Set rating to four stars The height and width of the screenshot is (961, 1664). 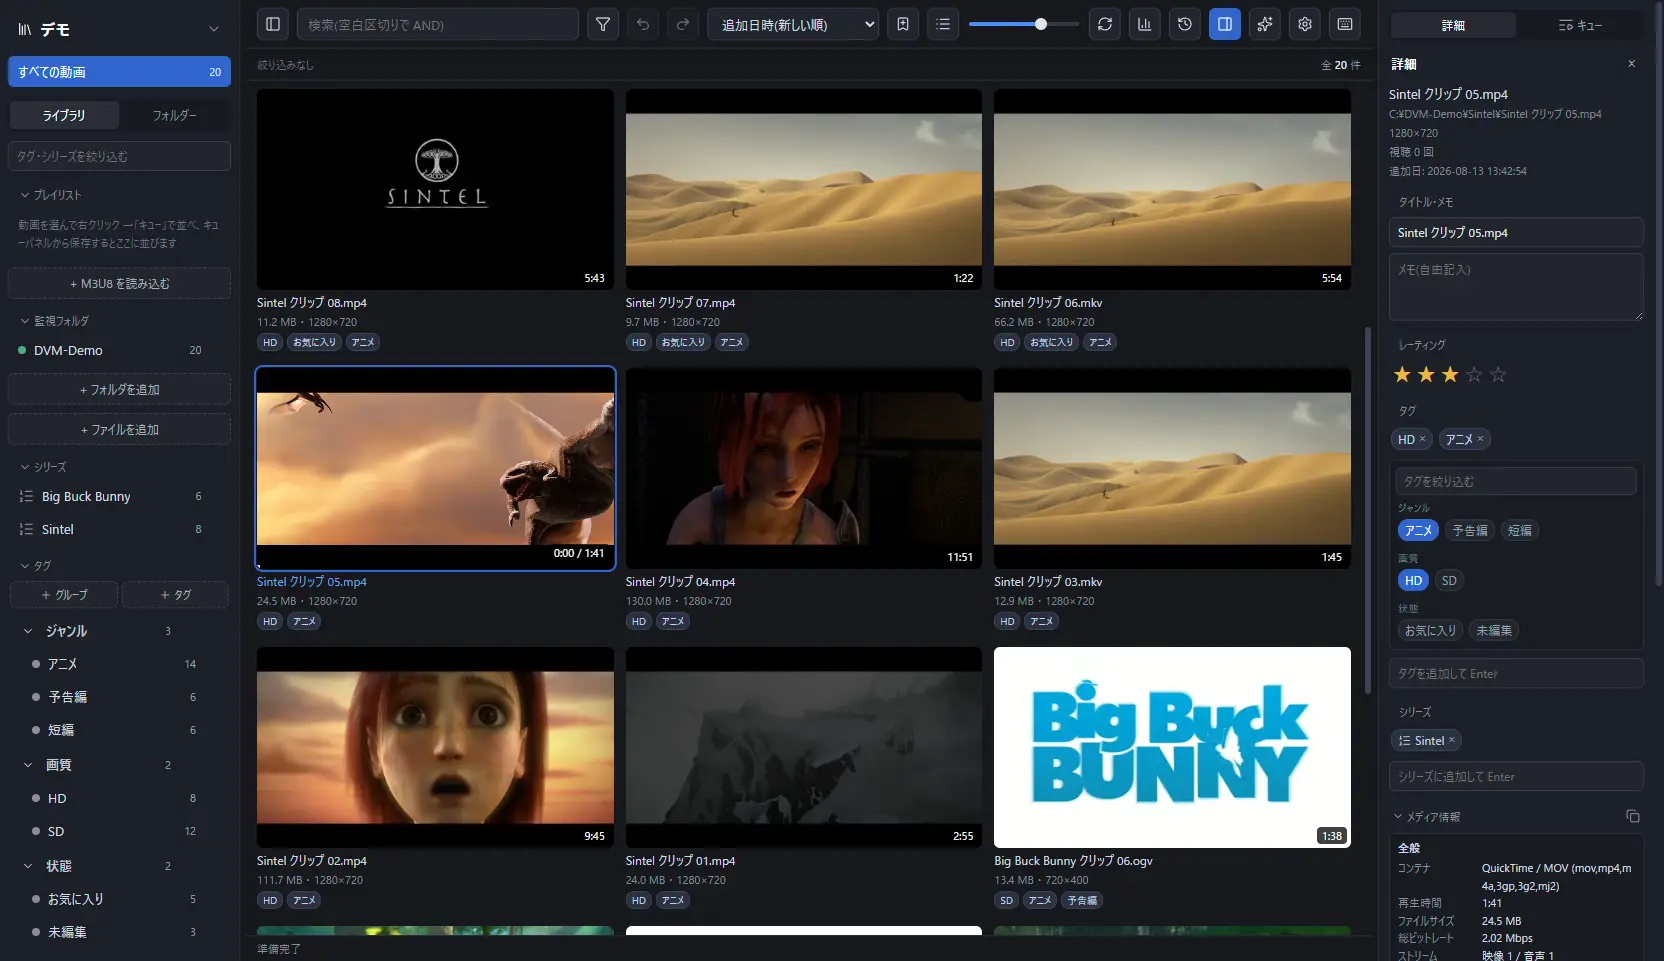point(1474,375)
